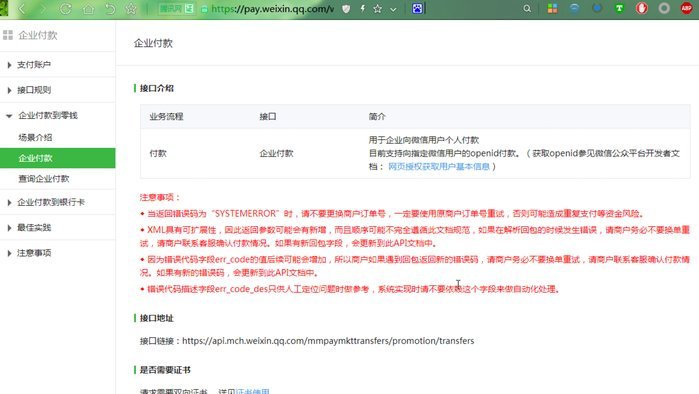Image resolution: width=699 pixels, height=394 pixels.
Task: Click the magnifier search icon
Action: (x=527, y=8)
